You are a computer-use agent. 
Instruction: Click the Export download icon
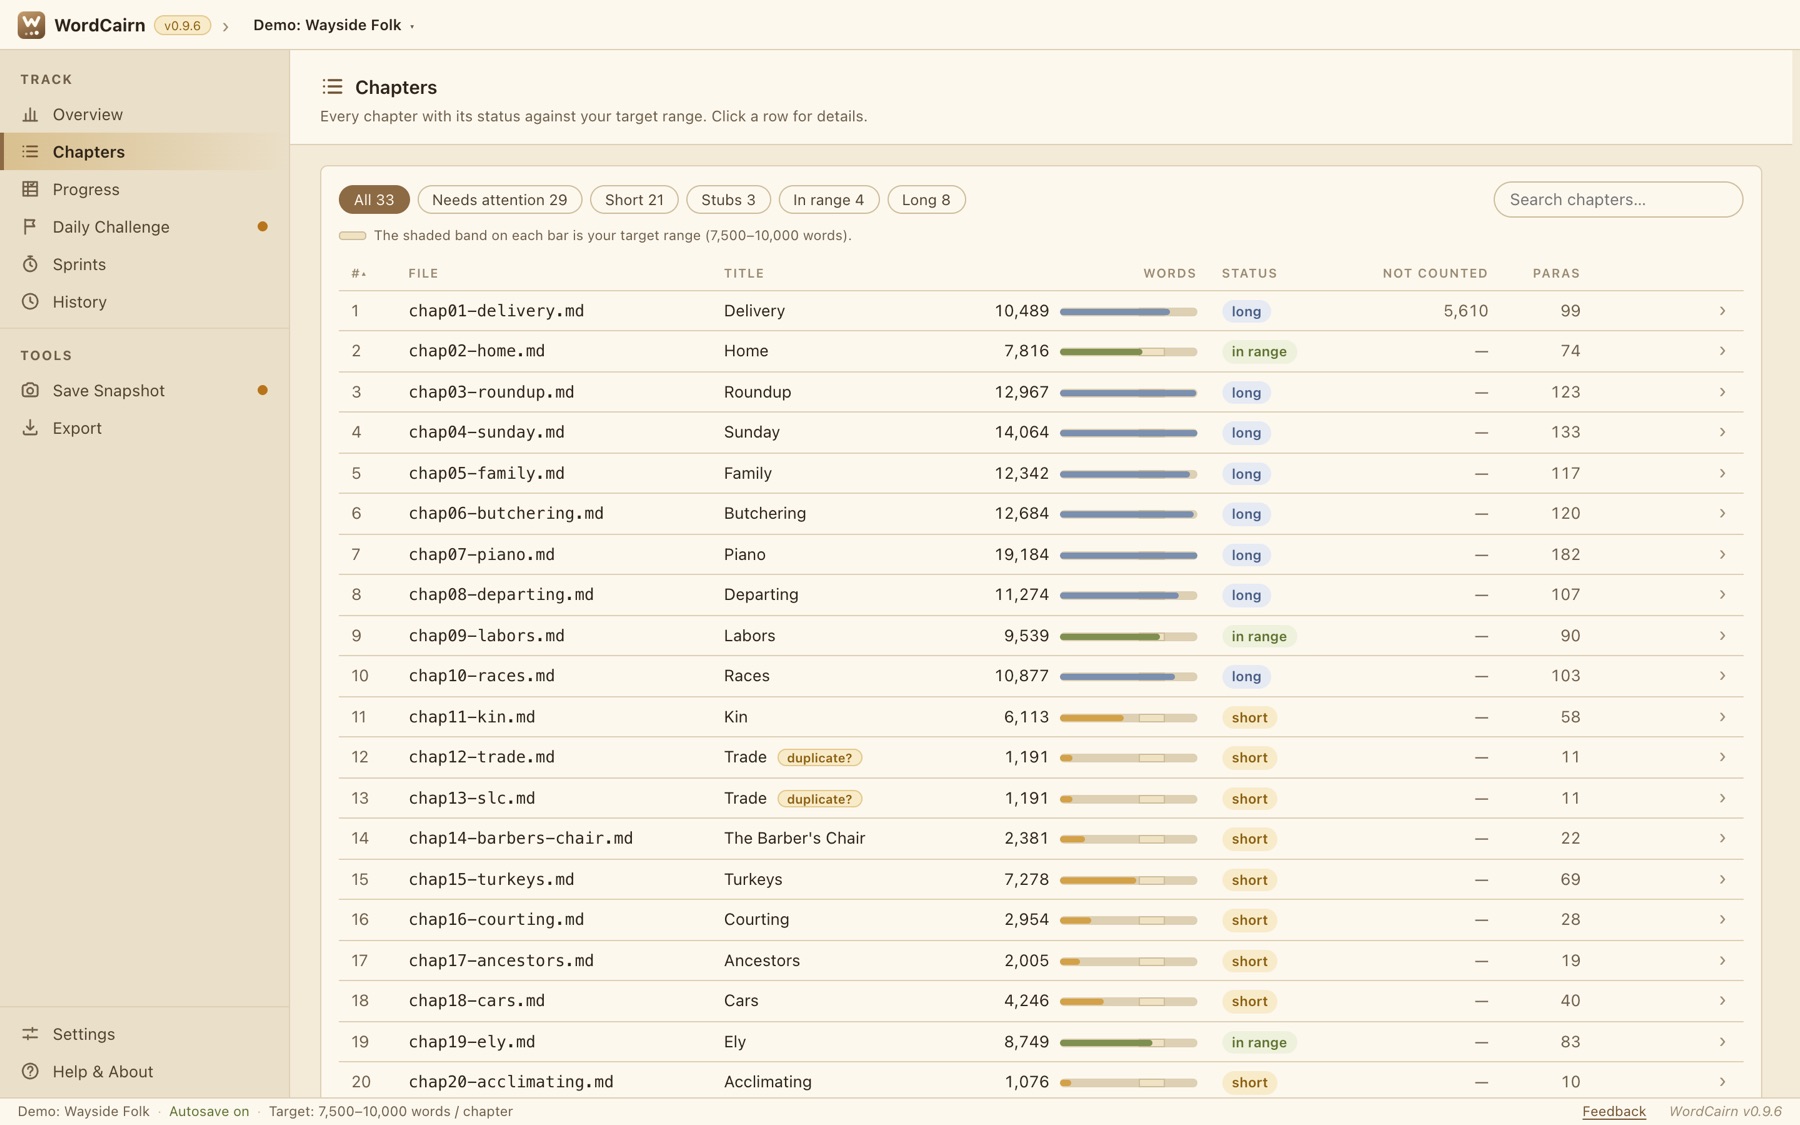(x=30, y=428)
